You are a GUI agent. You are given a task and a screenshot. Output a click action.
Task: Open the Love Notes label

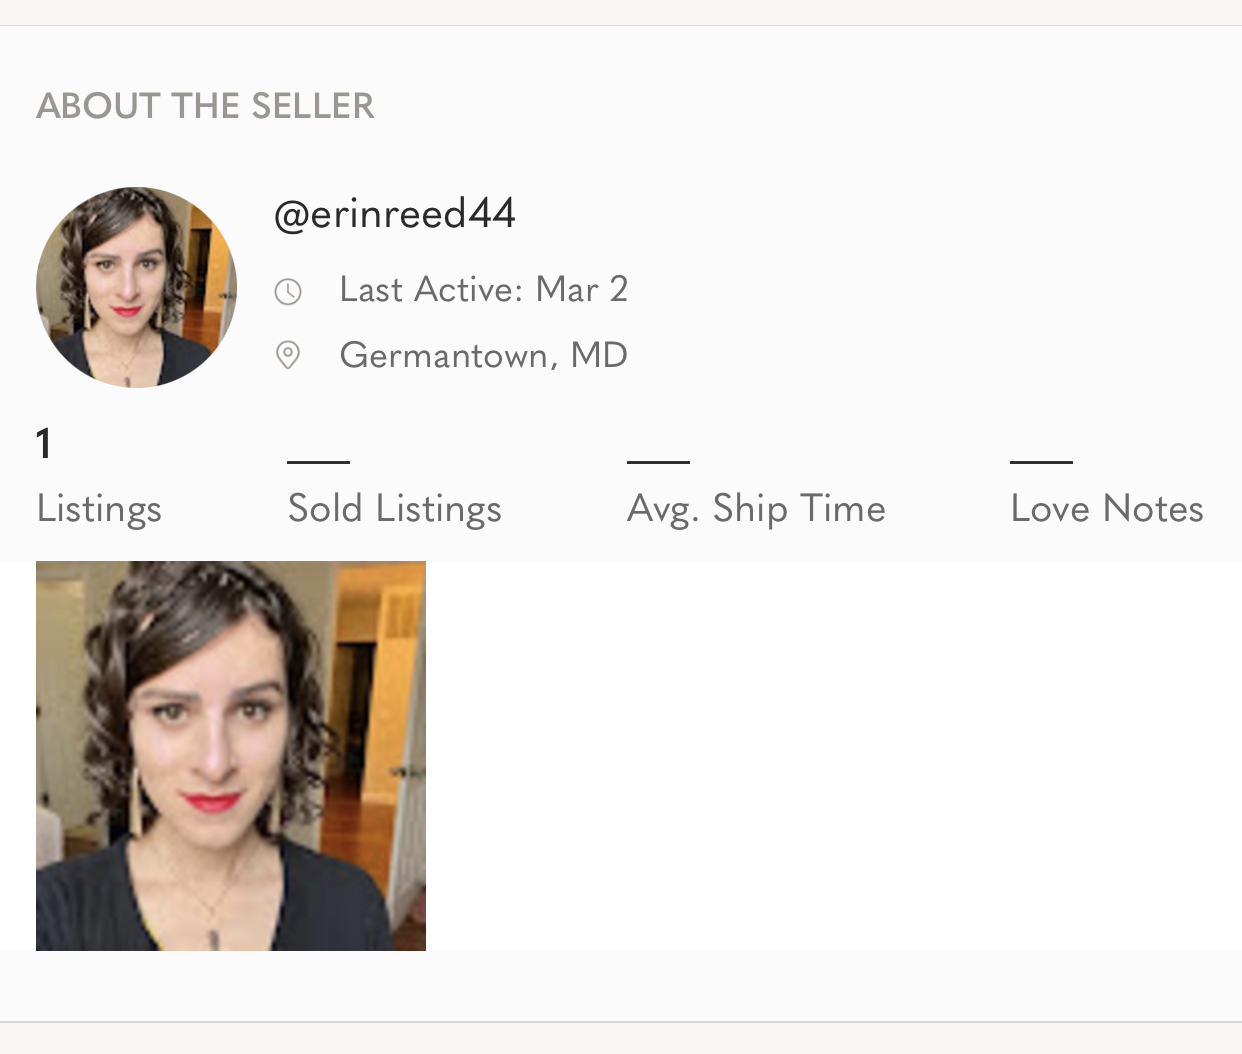coord(1107,508)
